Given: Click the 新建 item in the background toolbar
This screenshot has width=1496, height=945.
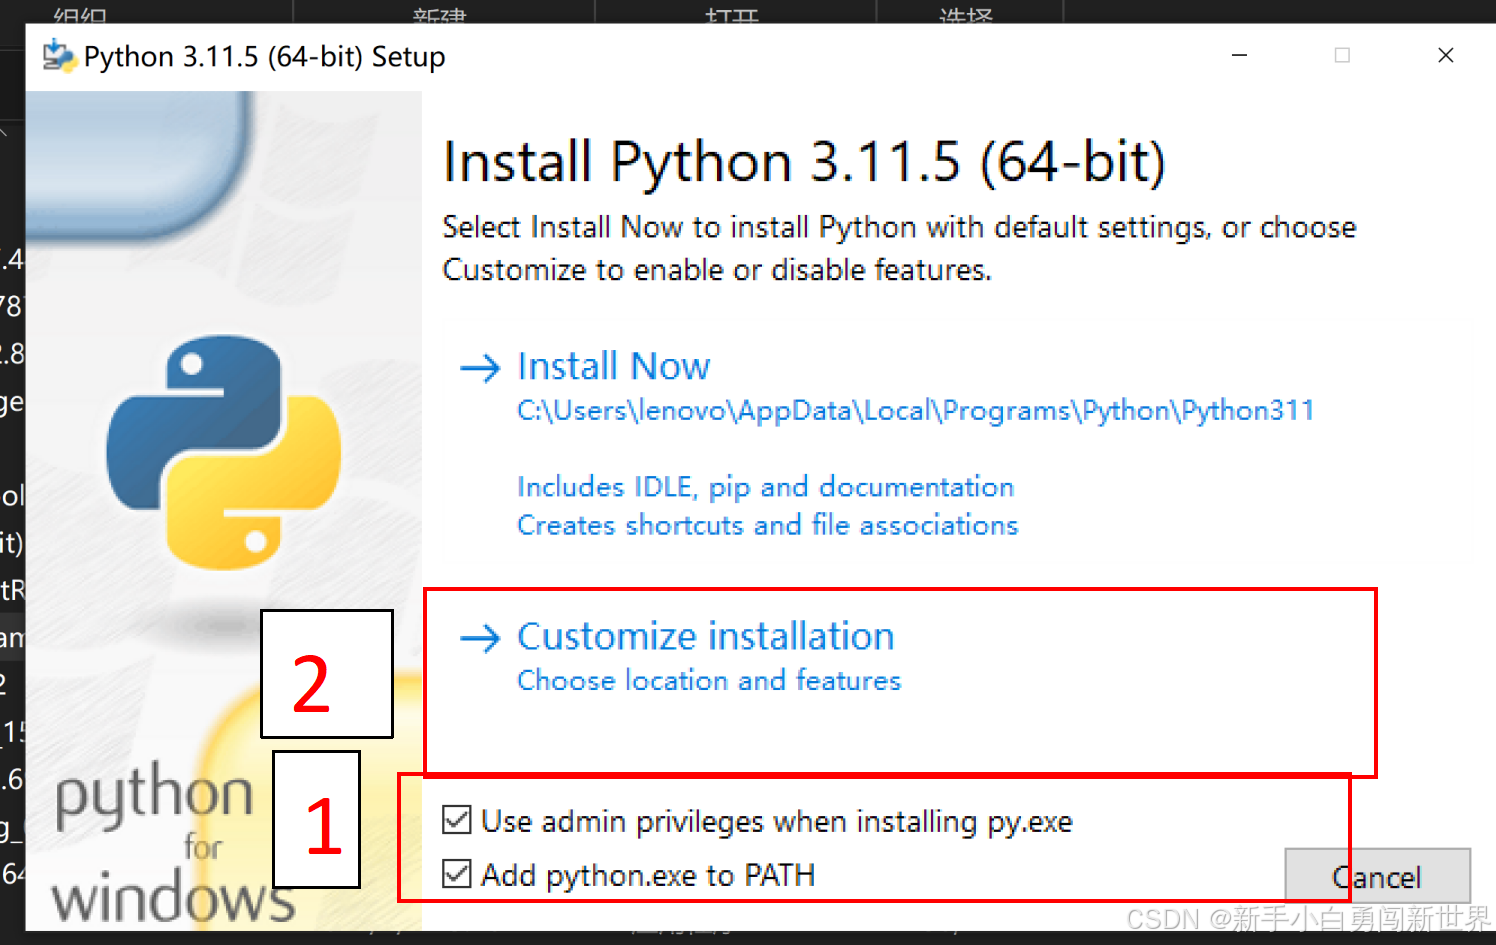Looking at the screenshot, I should pos(442,14).
